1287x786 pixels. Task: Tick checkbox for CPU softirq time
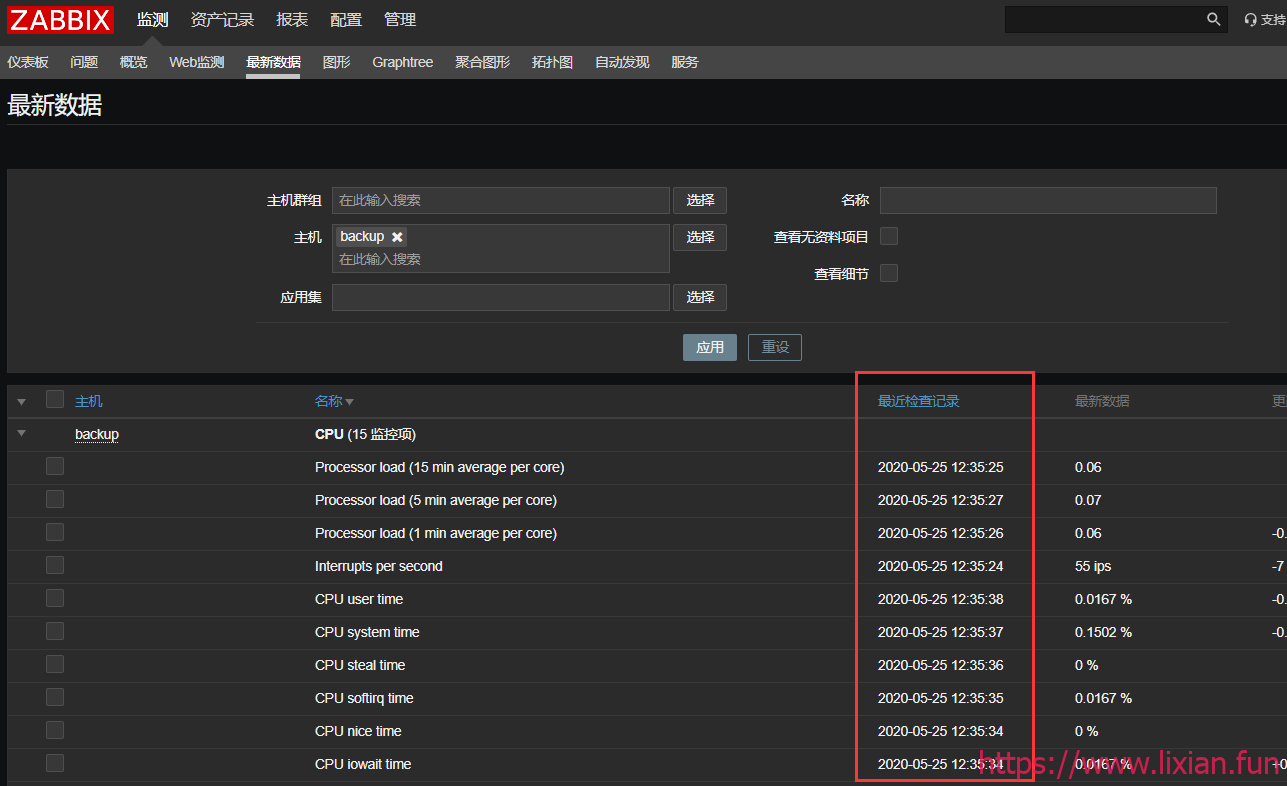[x=55, y=697]
